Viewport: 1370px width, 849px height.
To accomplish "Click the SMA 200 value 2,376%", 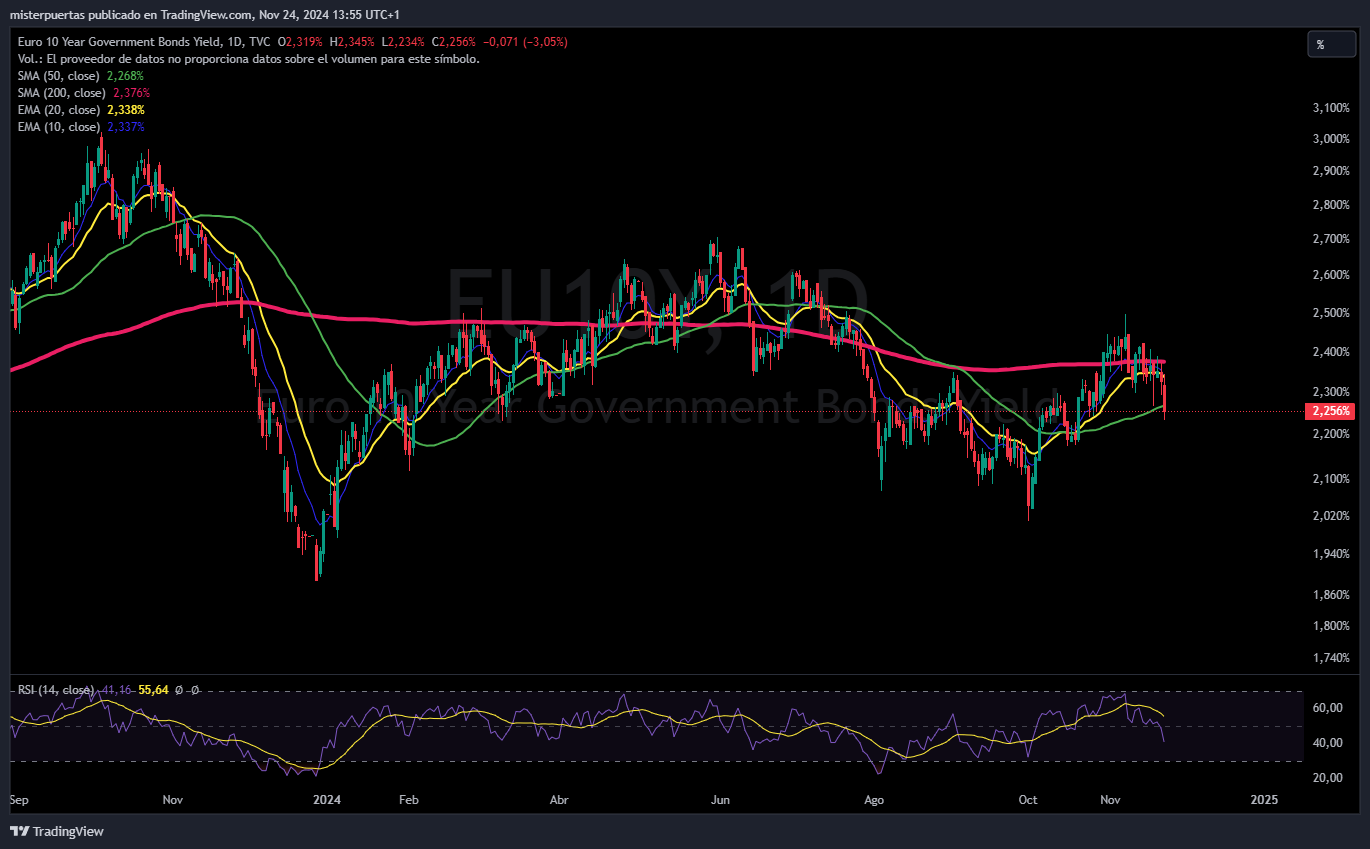I will [x=131, y=92].
